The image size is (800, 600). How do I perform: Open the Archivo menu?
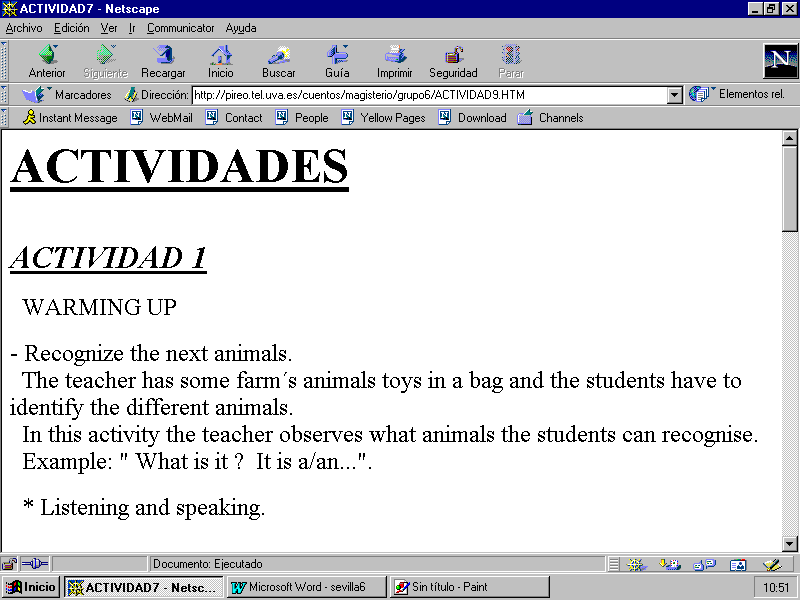coord(24,28)
